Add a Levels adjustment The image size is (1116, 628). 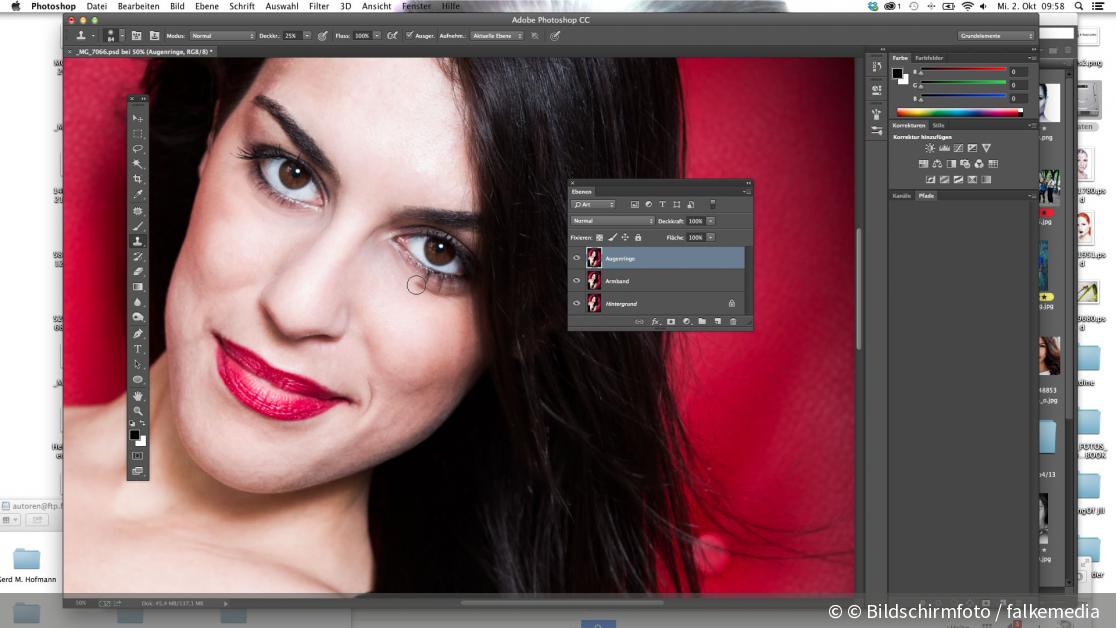(x=944, y=148)
